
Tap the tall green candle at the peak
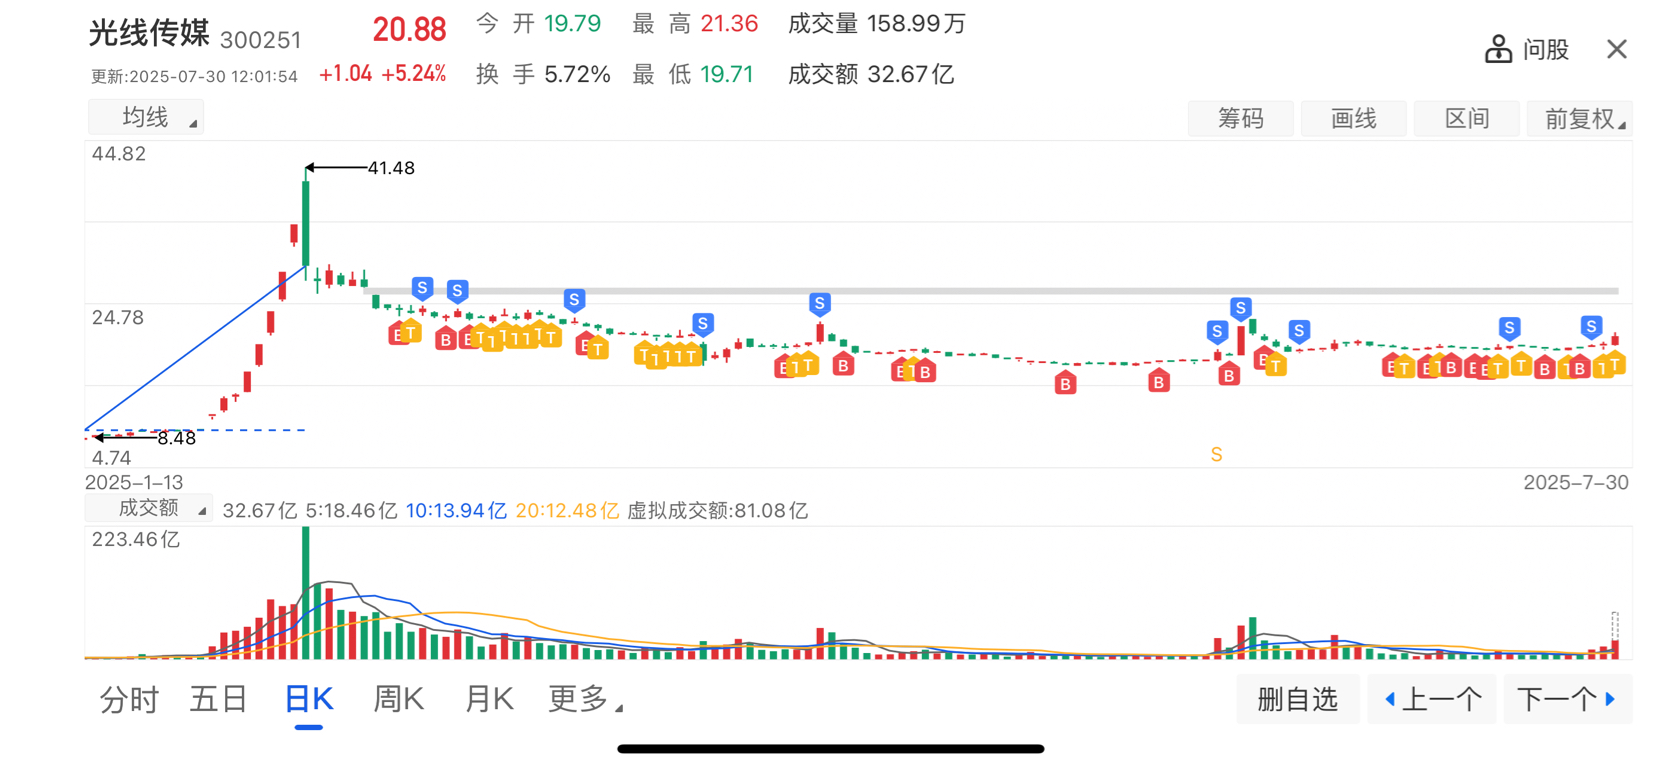(x=306, y=222)
